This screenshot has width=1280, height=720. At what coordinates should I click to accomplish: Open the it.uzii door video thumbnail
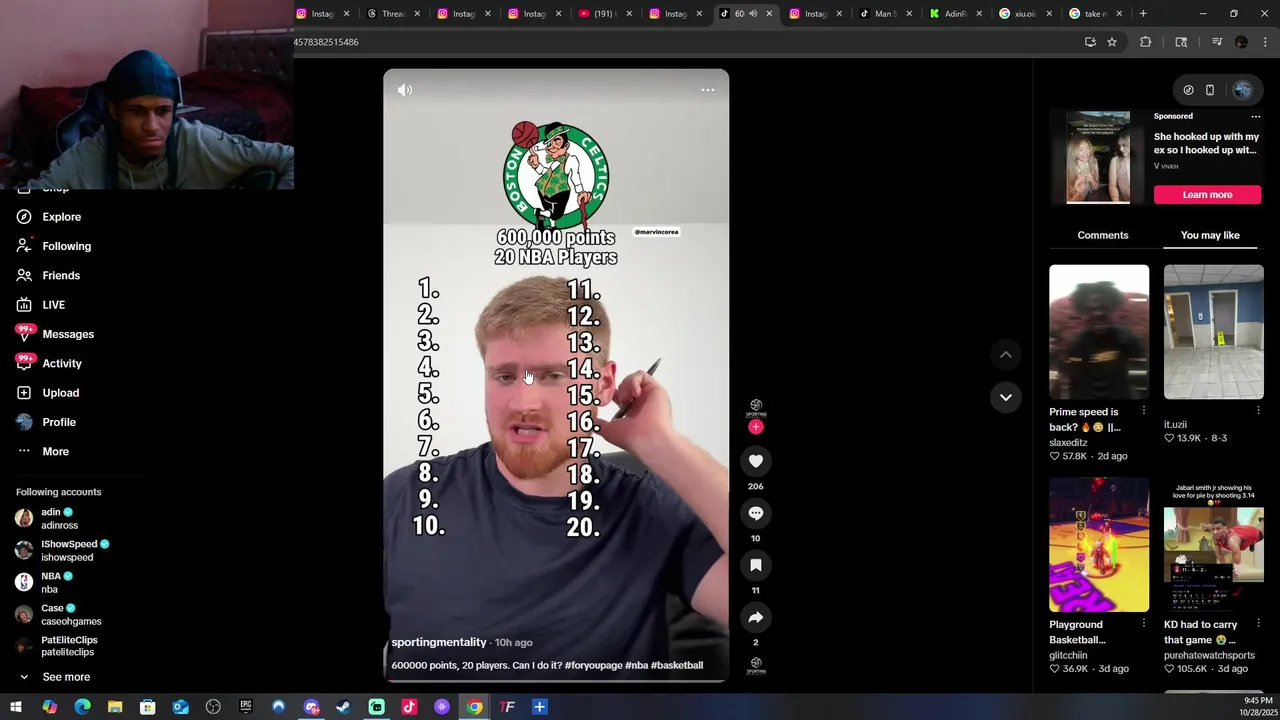(1214, 332)
